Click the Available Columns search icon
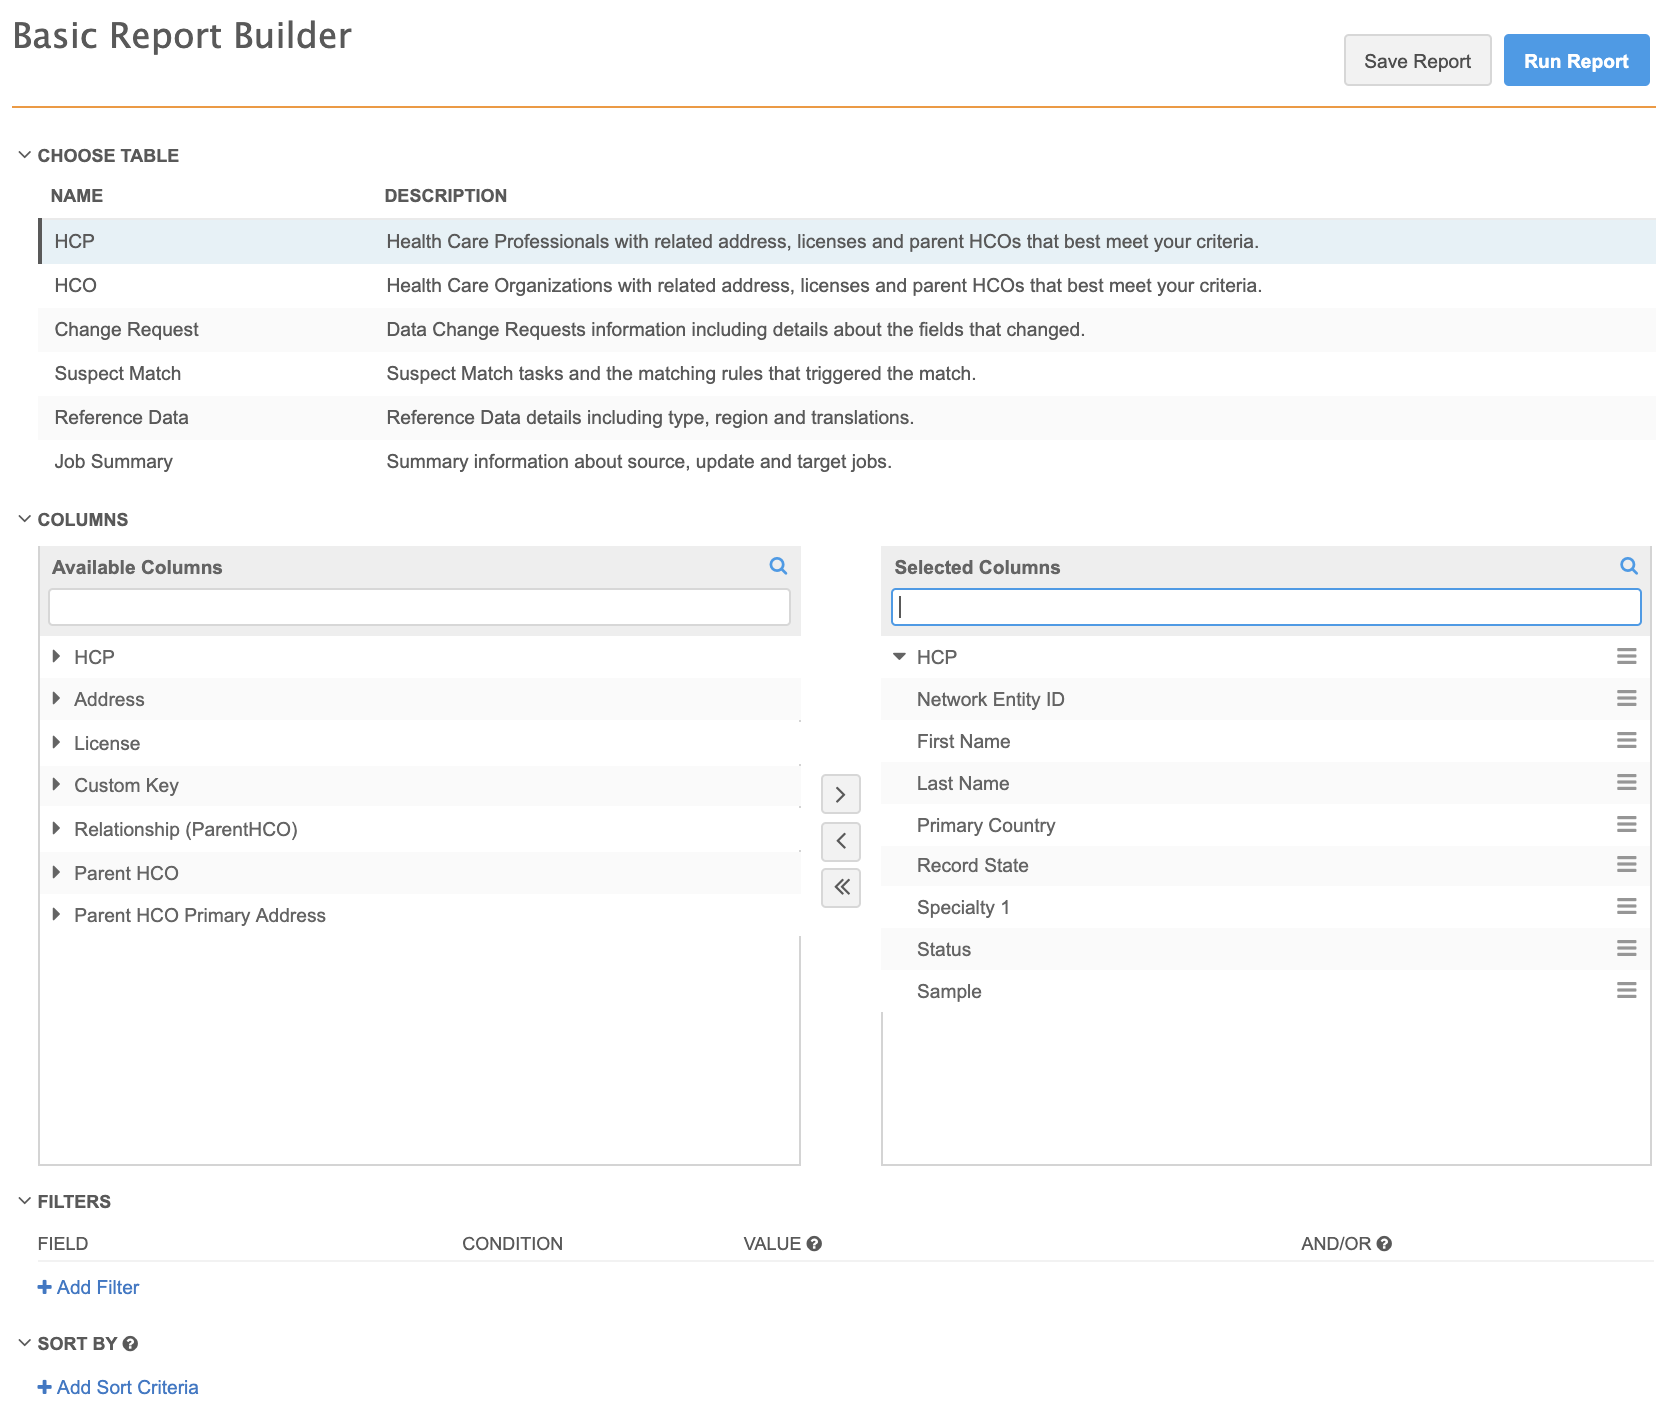 [778, 566]
